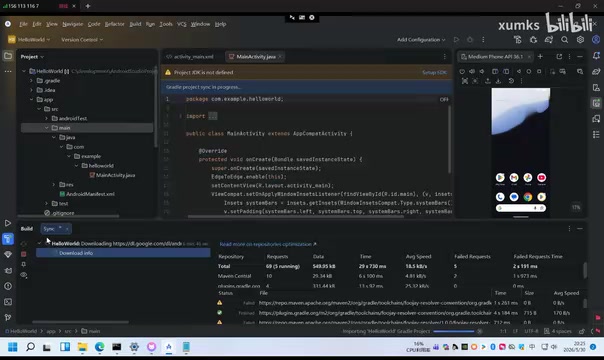
Task: Open the Run tool window play icon
Action: click(x=8, y=223)
